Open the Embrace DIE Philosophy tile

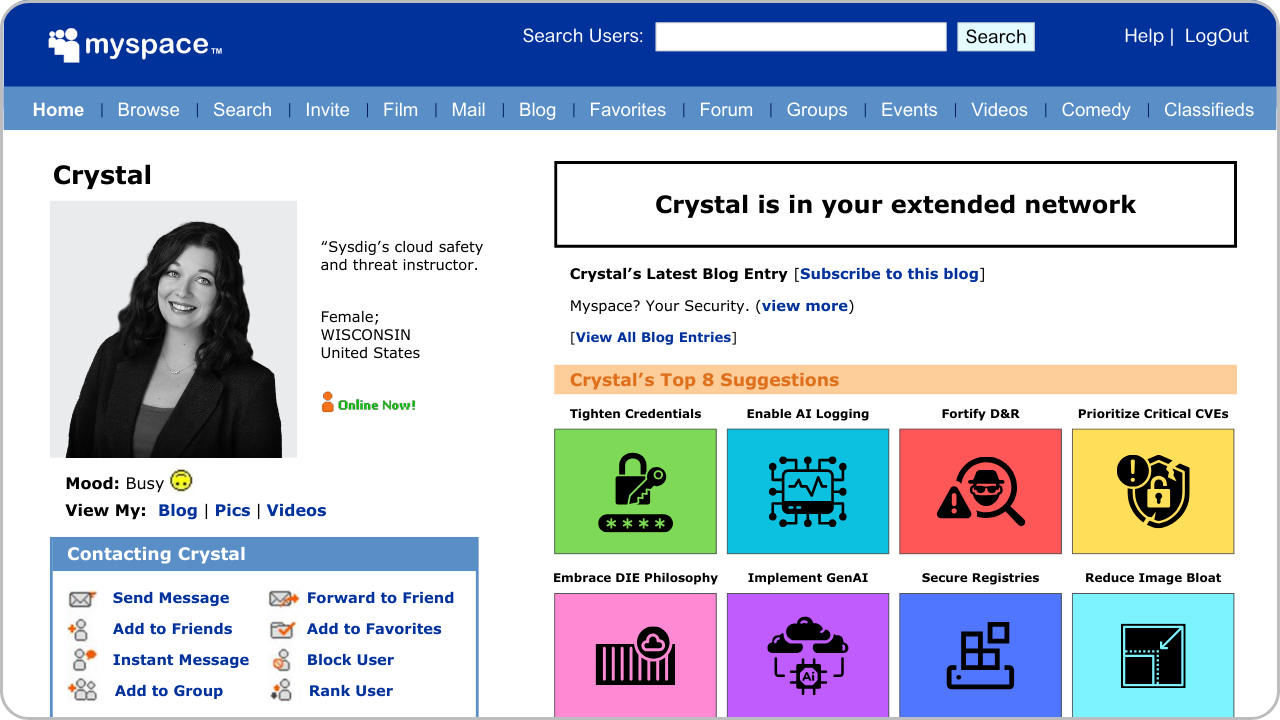click(x=635, y=654)
